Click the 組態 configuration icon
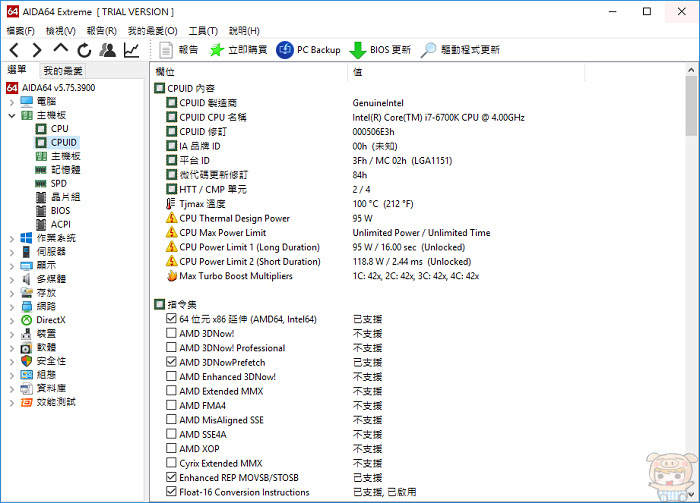Image resolution: width=700 pixels, height=503 pixels. [27, 375]
